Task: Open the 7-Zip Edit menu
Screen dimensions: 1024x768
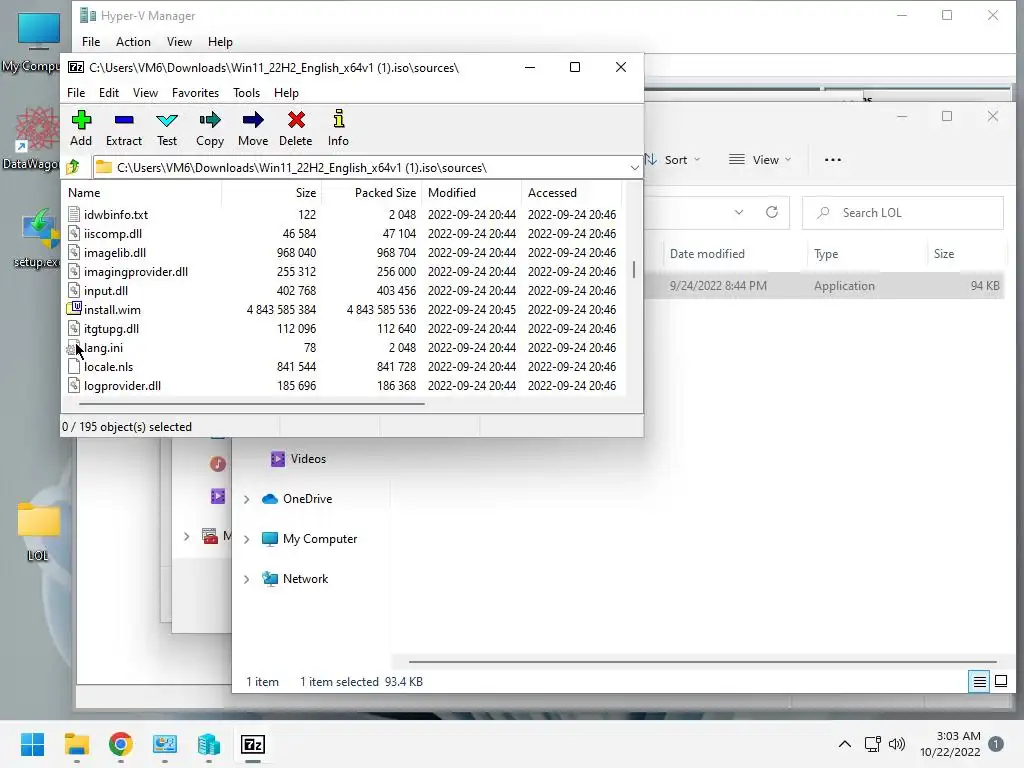Action: click(108, 93)
